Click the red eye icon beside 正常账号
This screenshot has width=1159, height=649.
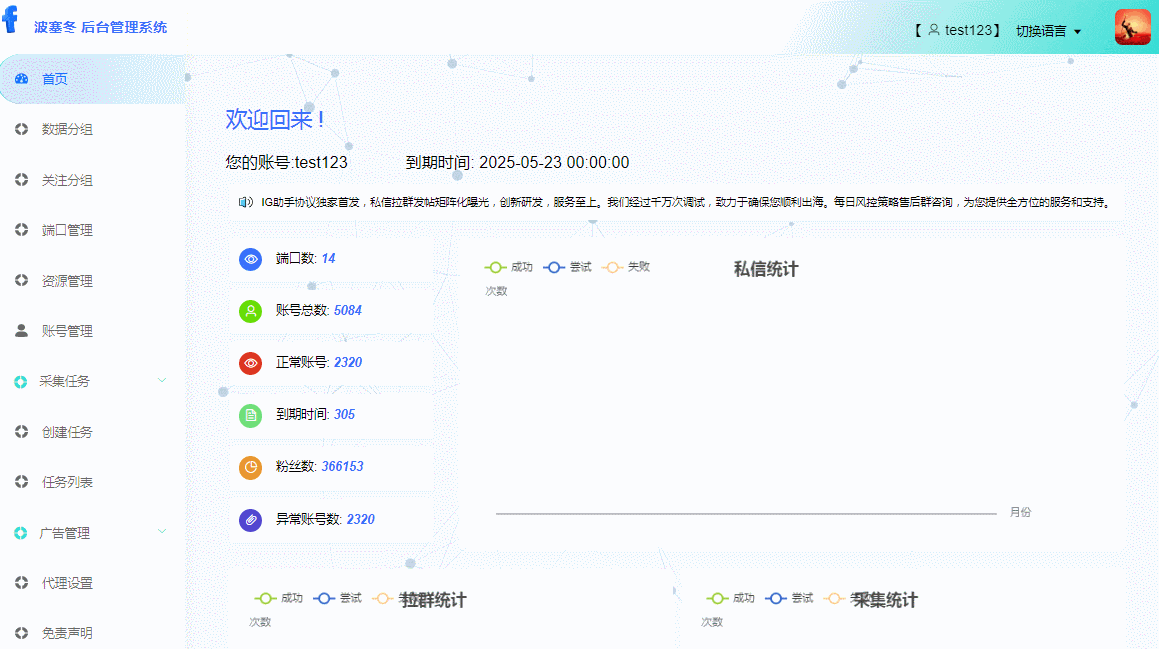tap(250, 363)
